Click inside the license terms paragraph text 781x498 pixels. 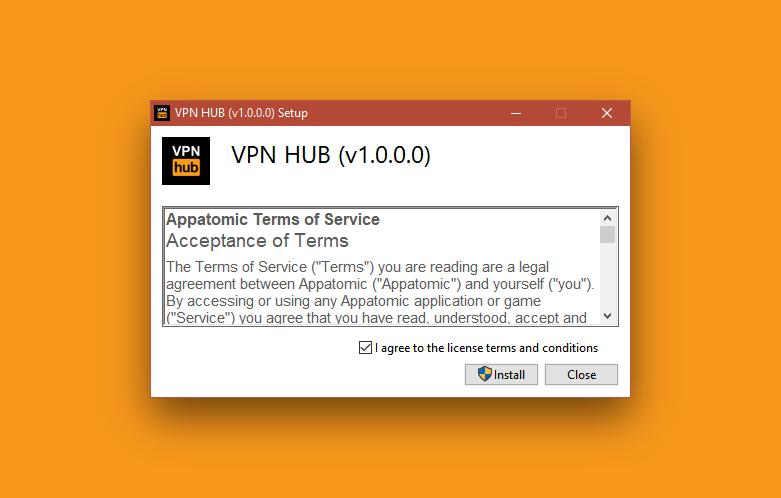click(x=380, y=292)
